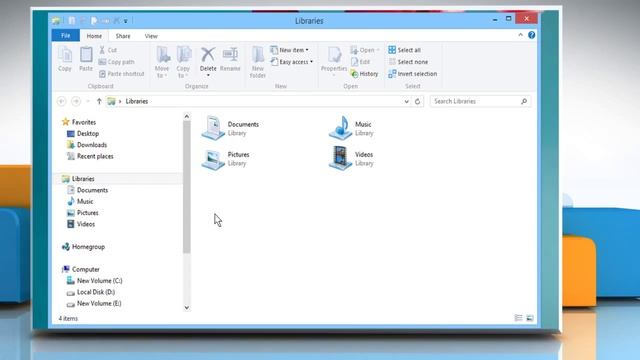
Task: Select Pictures in navigation pane tree
Action: click(x=83, y=213)
